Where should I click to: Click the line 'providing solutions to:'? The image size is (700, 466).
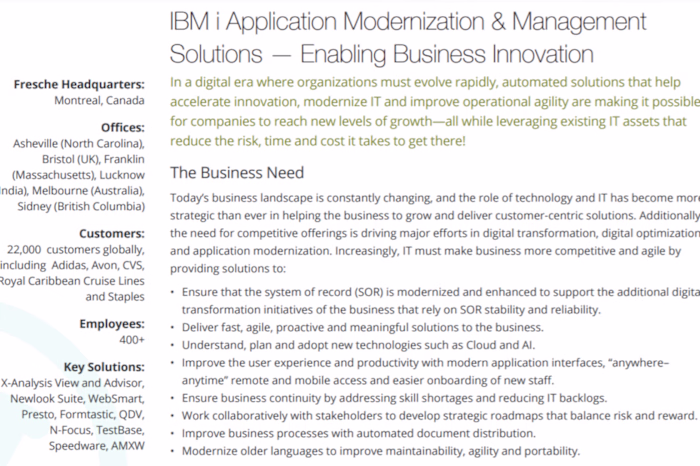[x=228, y=269]
